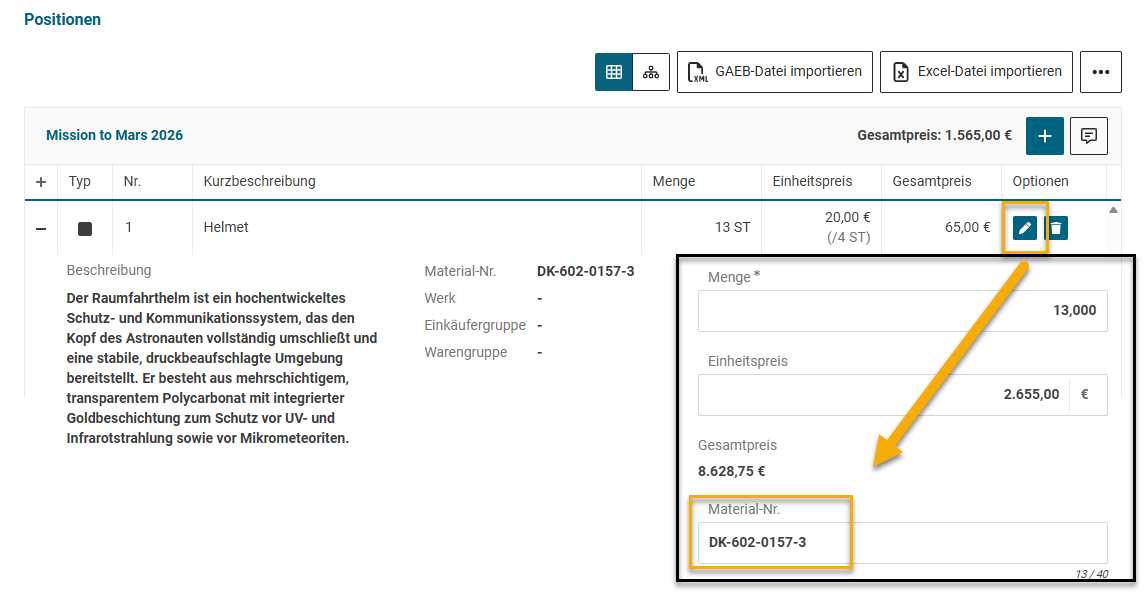
Task: Expand all rows via header plus
Action: (41, 182)
